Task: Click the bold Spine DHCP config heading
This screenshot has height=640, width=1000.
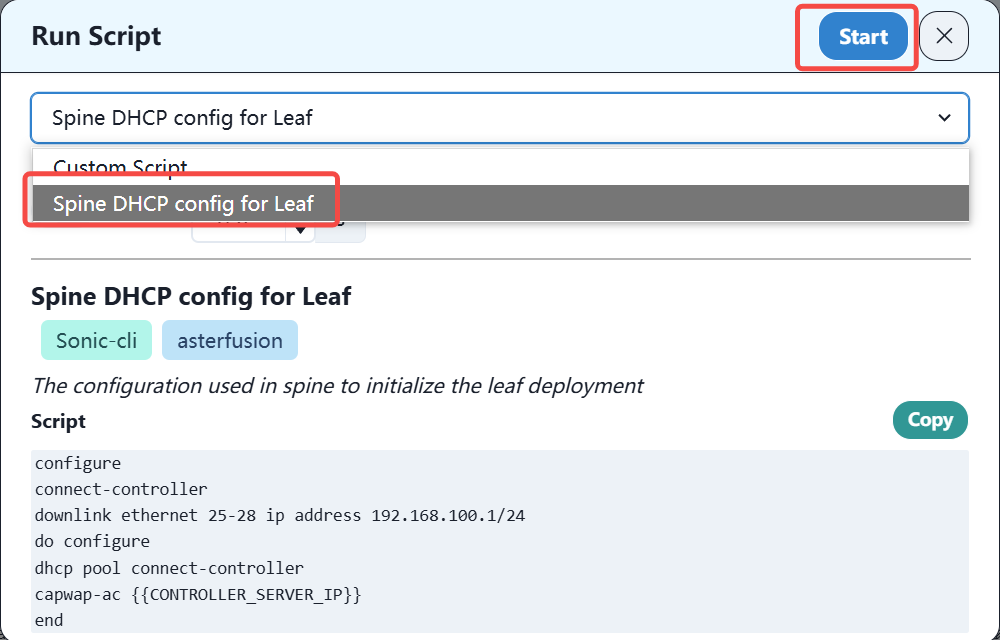Action: (x=191, y=296)
